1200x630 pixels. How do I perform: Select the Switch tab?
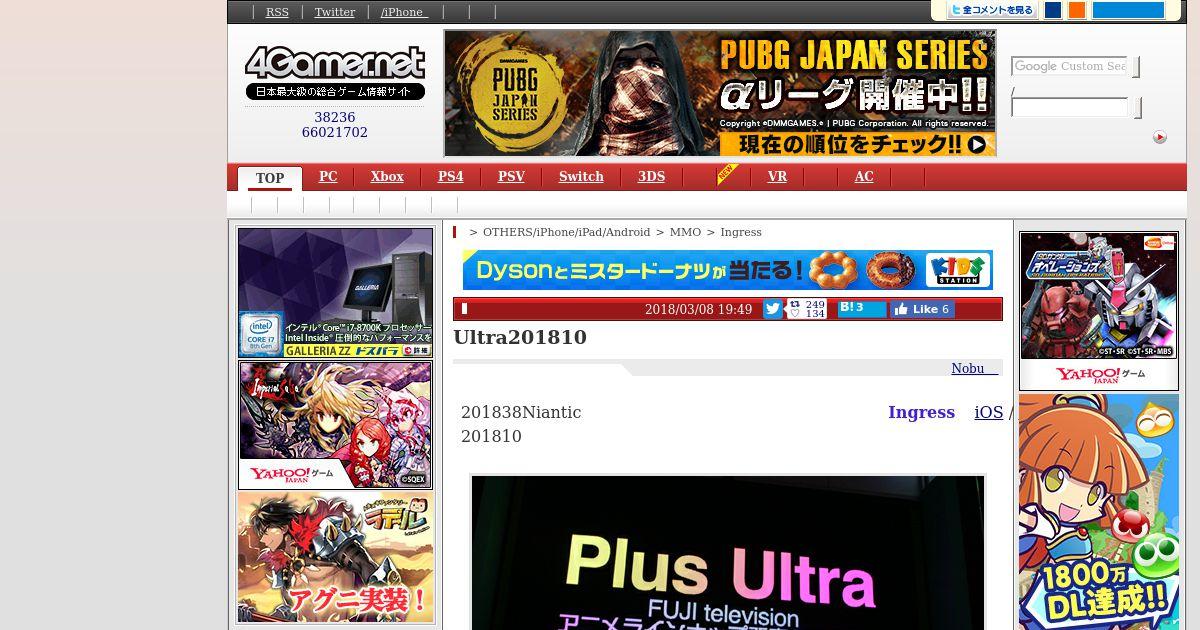[581, 176]
